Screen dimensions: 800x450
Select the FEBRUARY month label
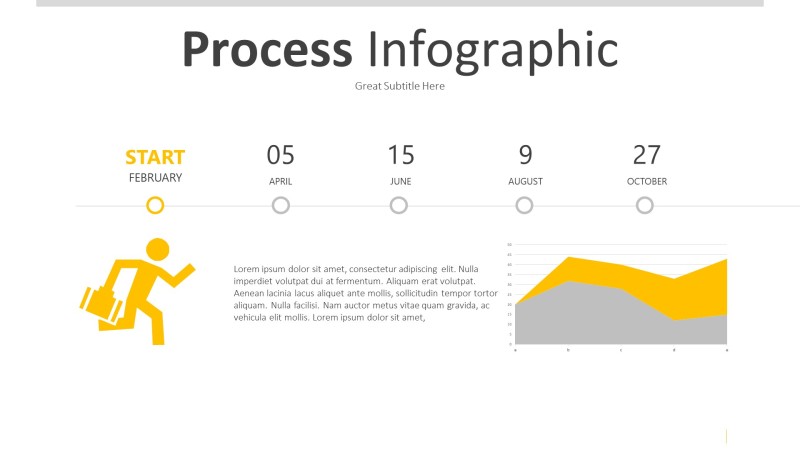tap(155, 178)
